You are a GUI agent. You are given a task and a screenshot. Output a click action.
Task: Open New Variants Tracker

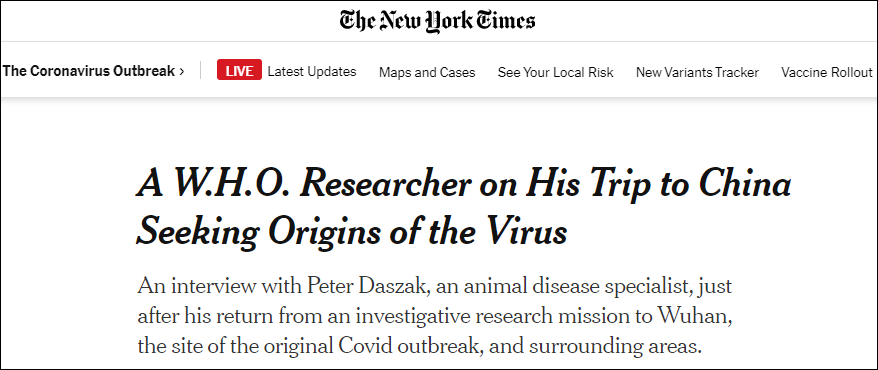click(697, 72)
